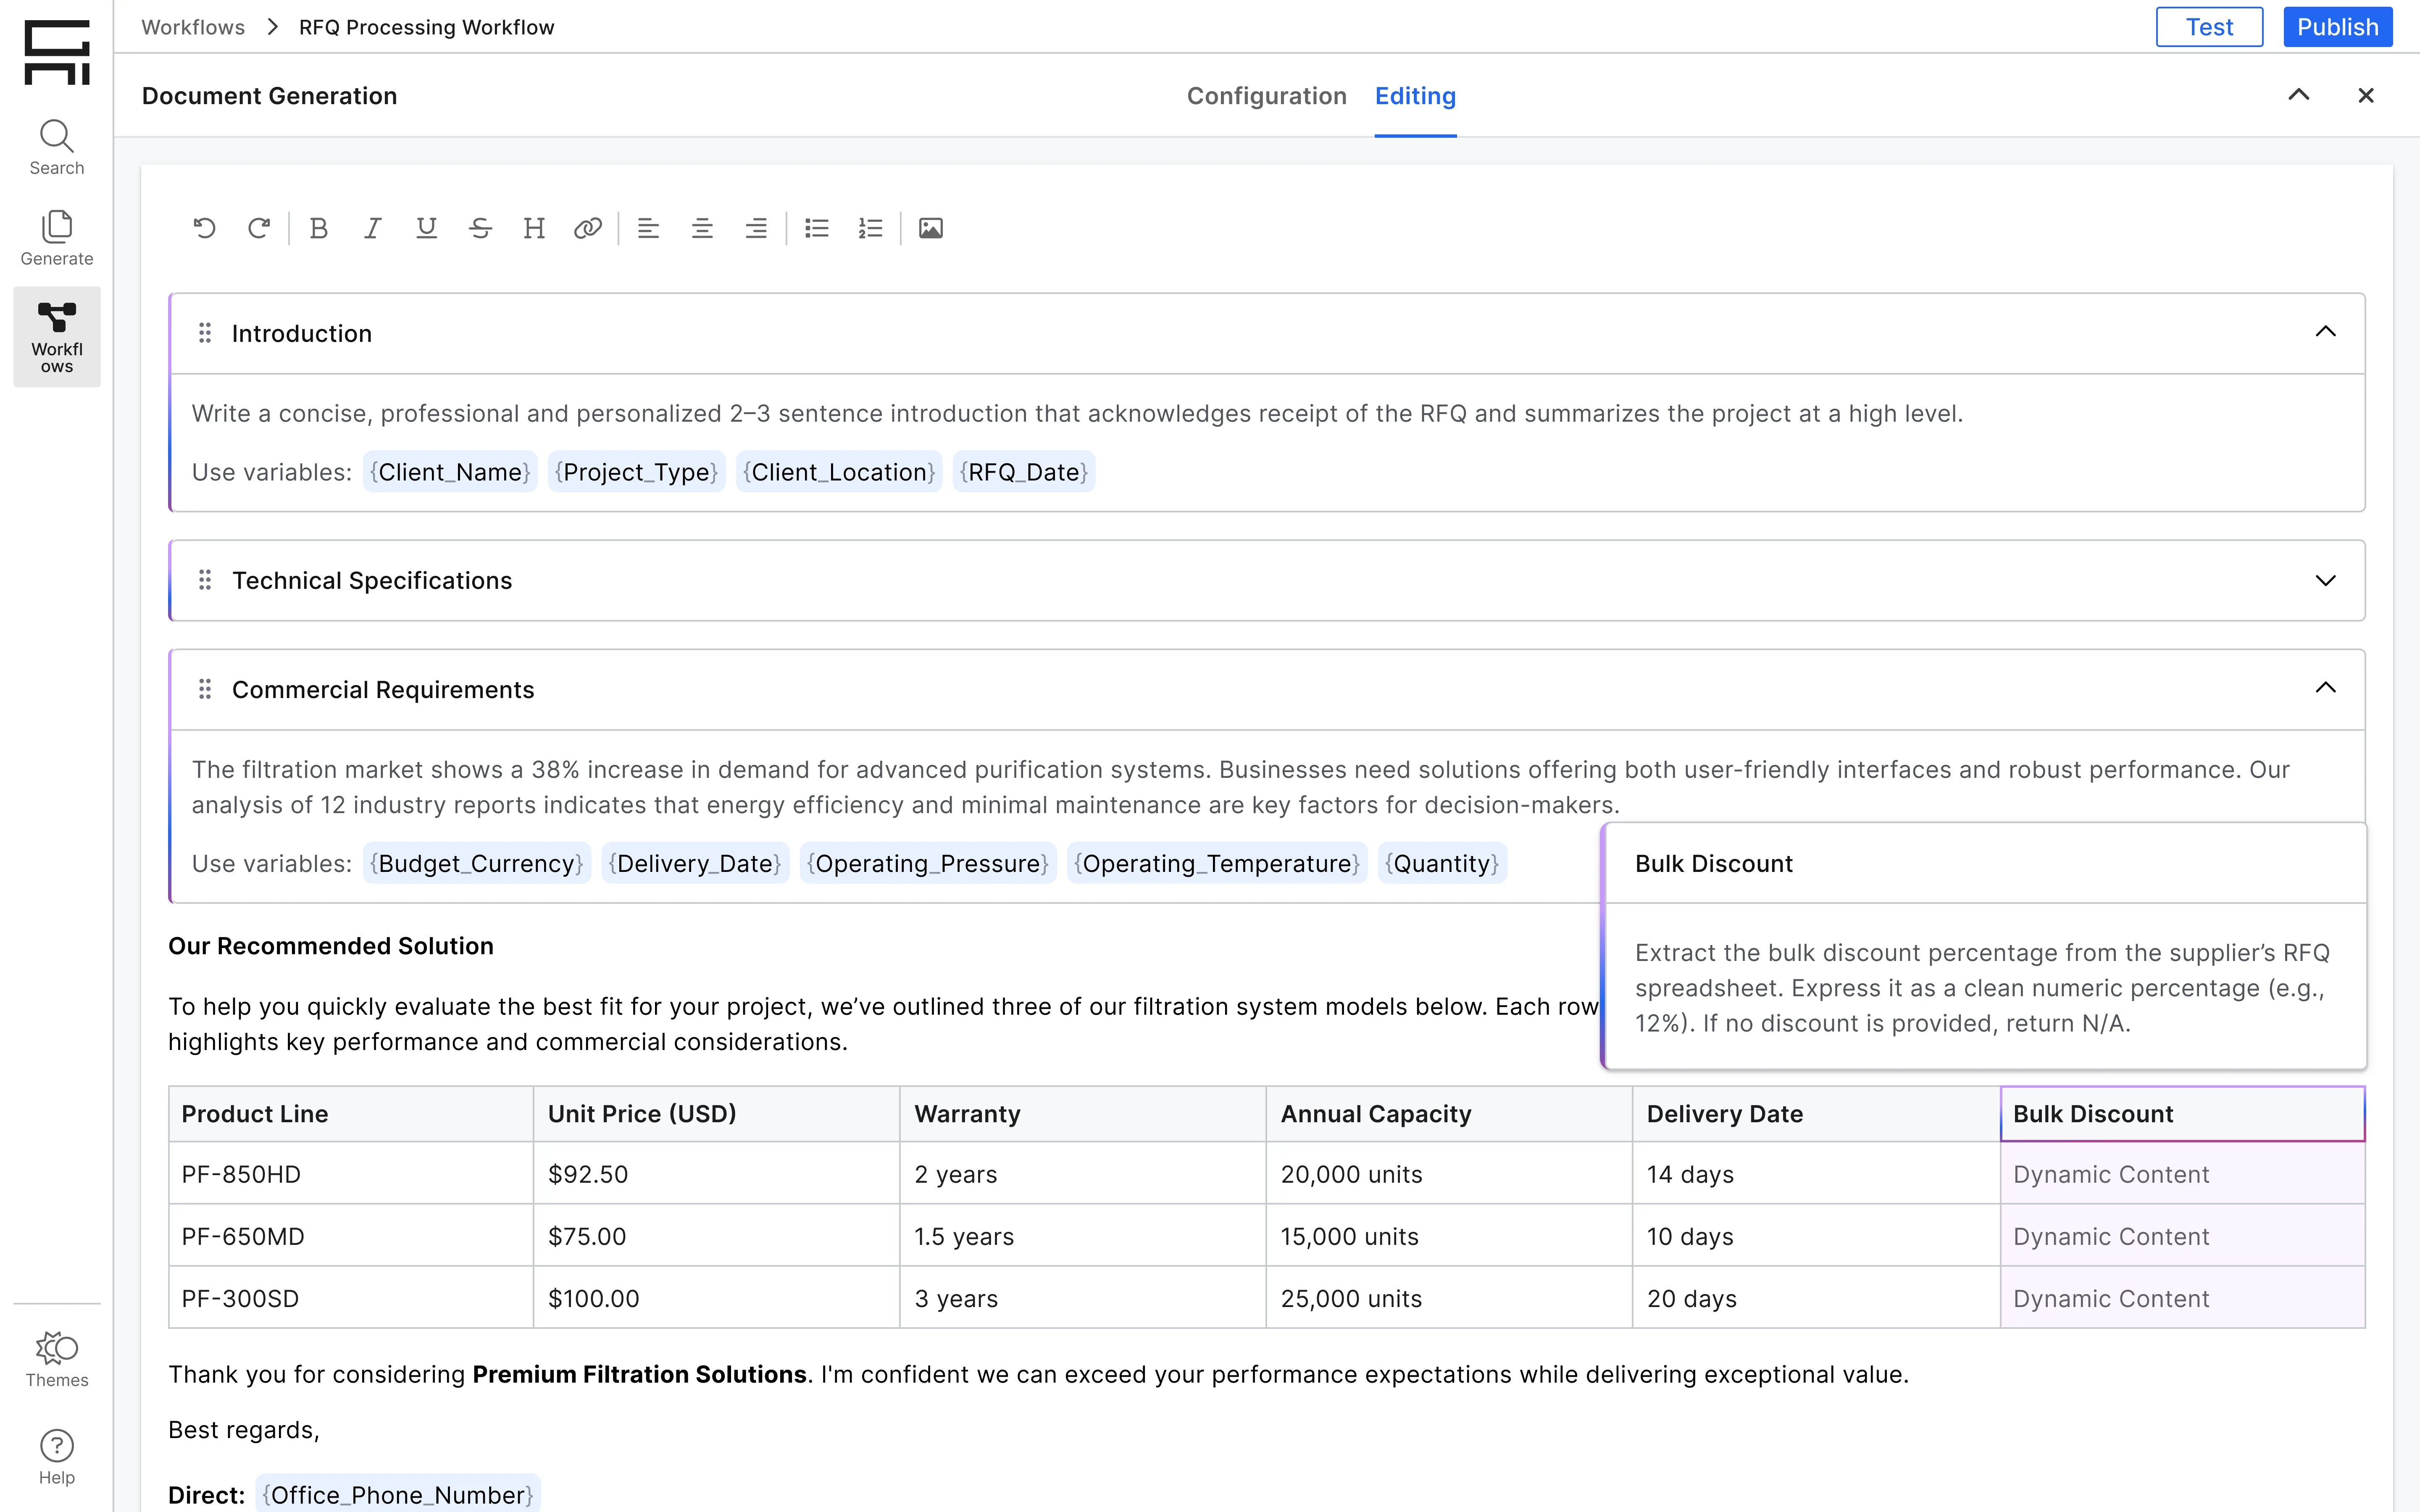Click the Publish button
Screen dimensions: 2420x1512
[2338, 27]
